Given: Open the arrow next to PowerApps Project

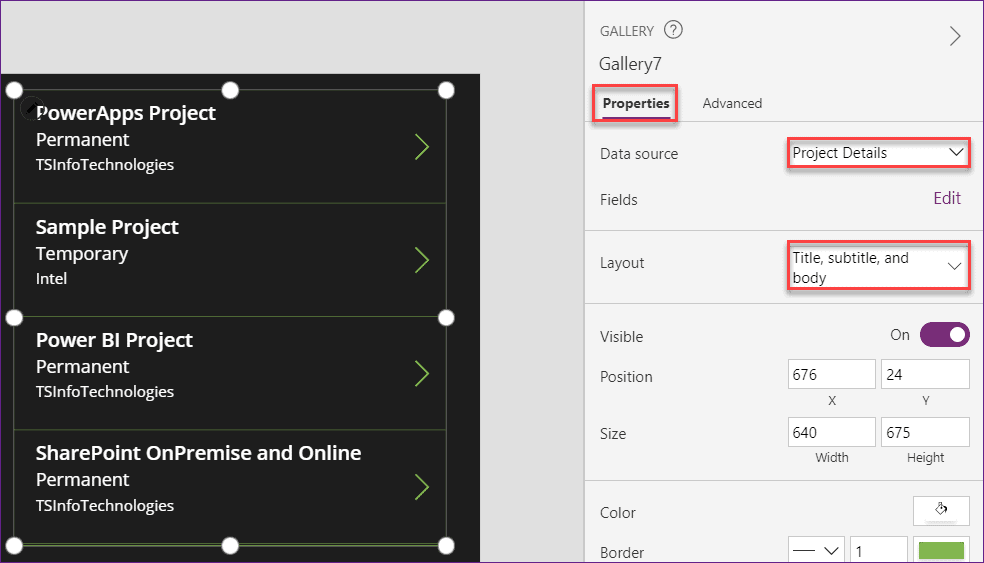Looking at the screenshot, I should [x=422, y=147].
